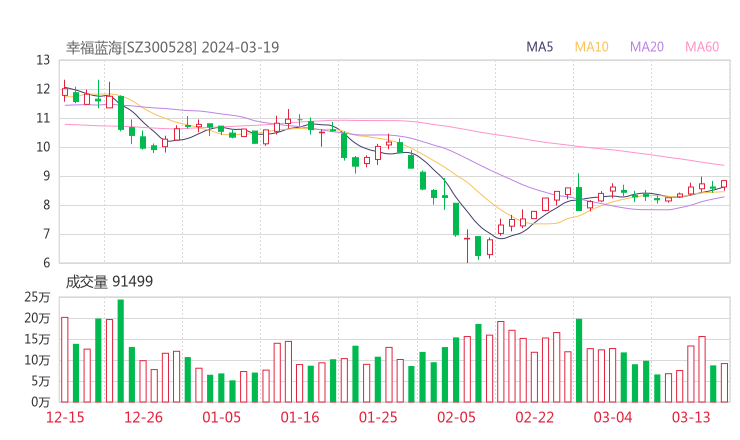Click the MA10 legend label
Viewport: 740px width, 440px height.
point(591,47)
